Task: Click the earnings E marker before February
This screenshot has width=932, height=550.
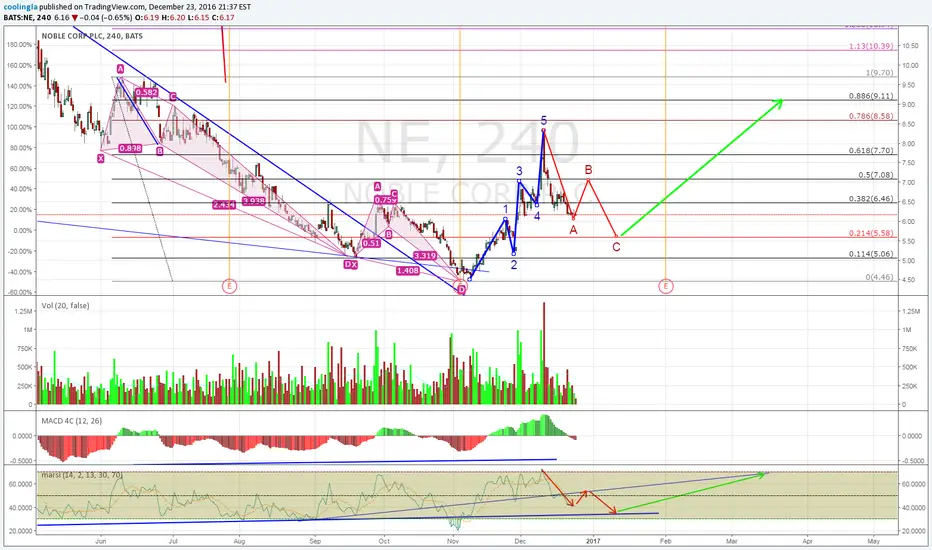Action: [x=665, y=287]
